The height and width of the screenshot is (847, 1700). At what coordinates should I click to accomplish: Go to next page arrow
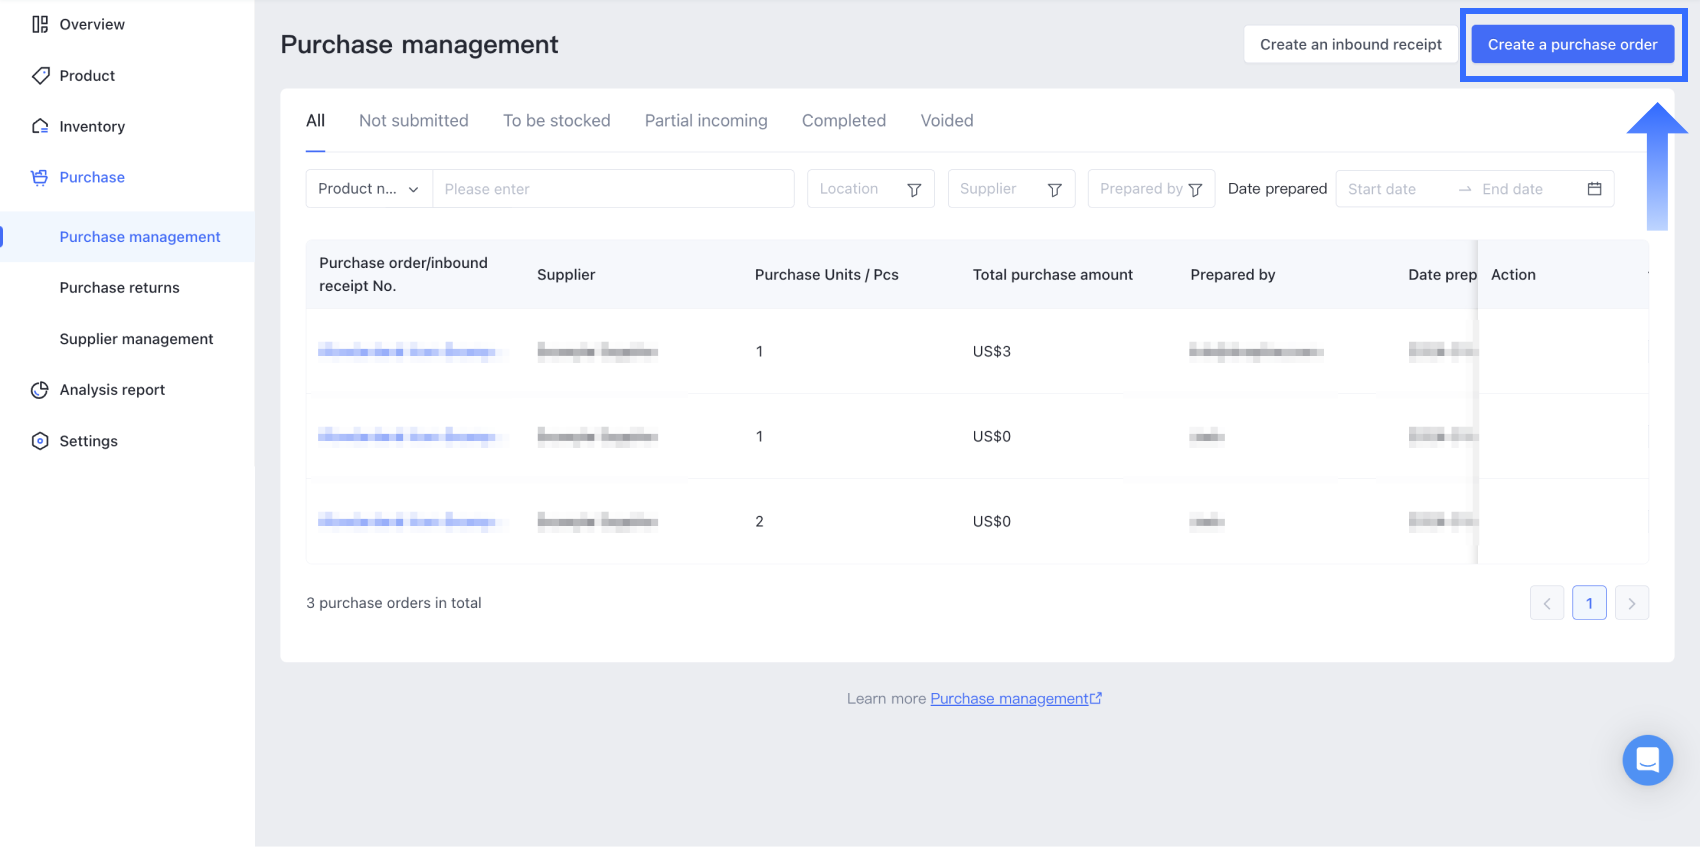(x=1632, y=603)
